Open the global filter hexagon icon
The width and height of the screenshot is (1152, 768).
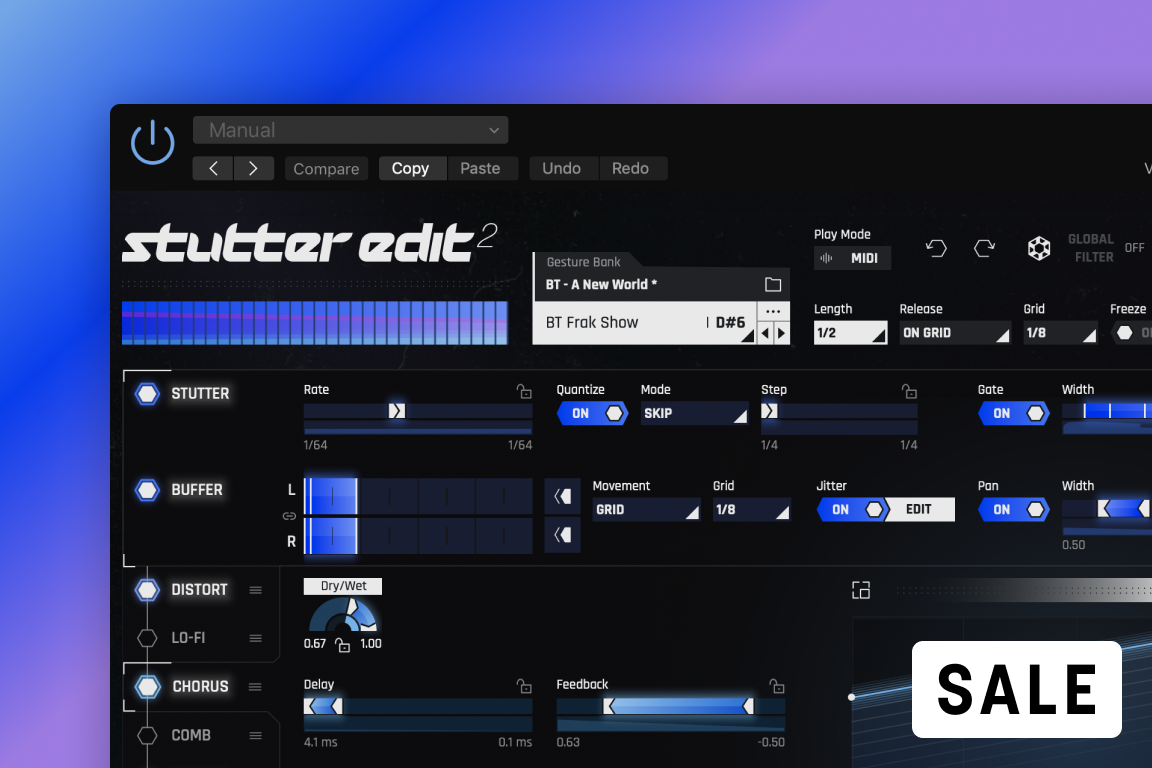[x=1039, y=248]
